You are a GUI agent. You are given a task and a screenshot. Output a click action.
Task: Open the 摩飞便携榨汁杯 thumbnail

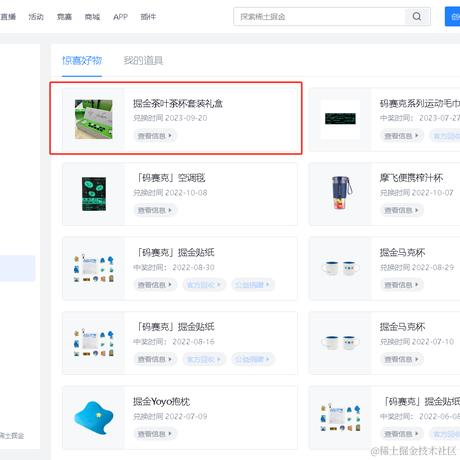click(342, 193)
